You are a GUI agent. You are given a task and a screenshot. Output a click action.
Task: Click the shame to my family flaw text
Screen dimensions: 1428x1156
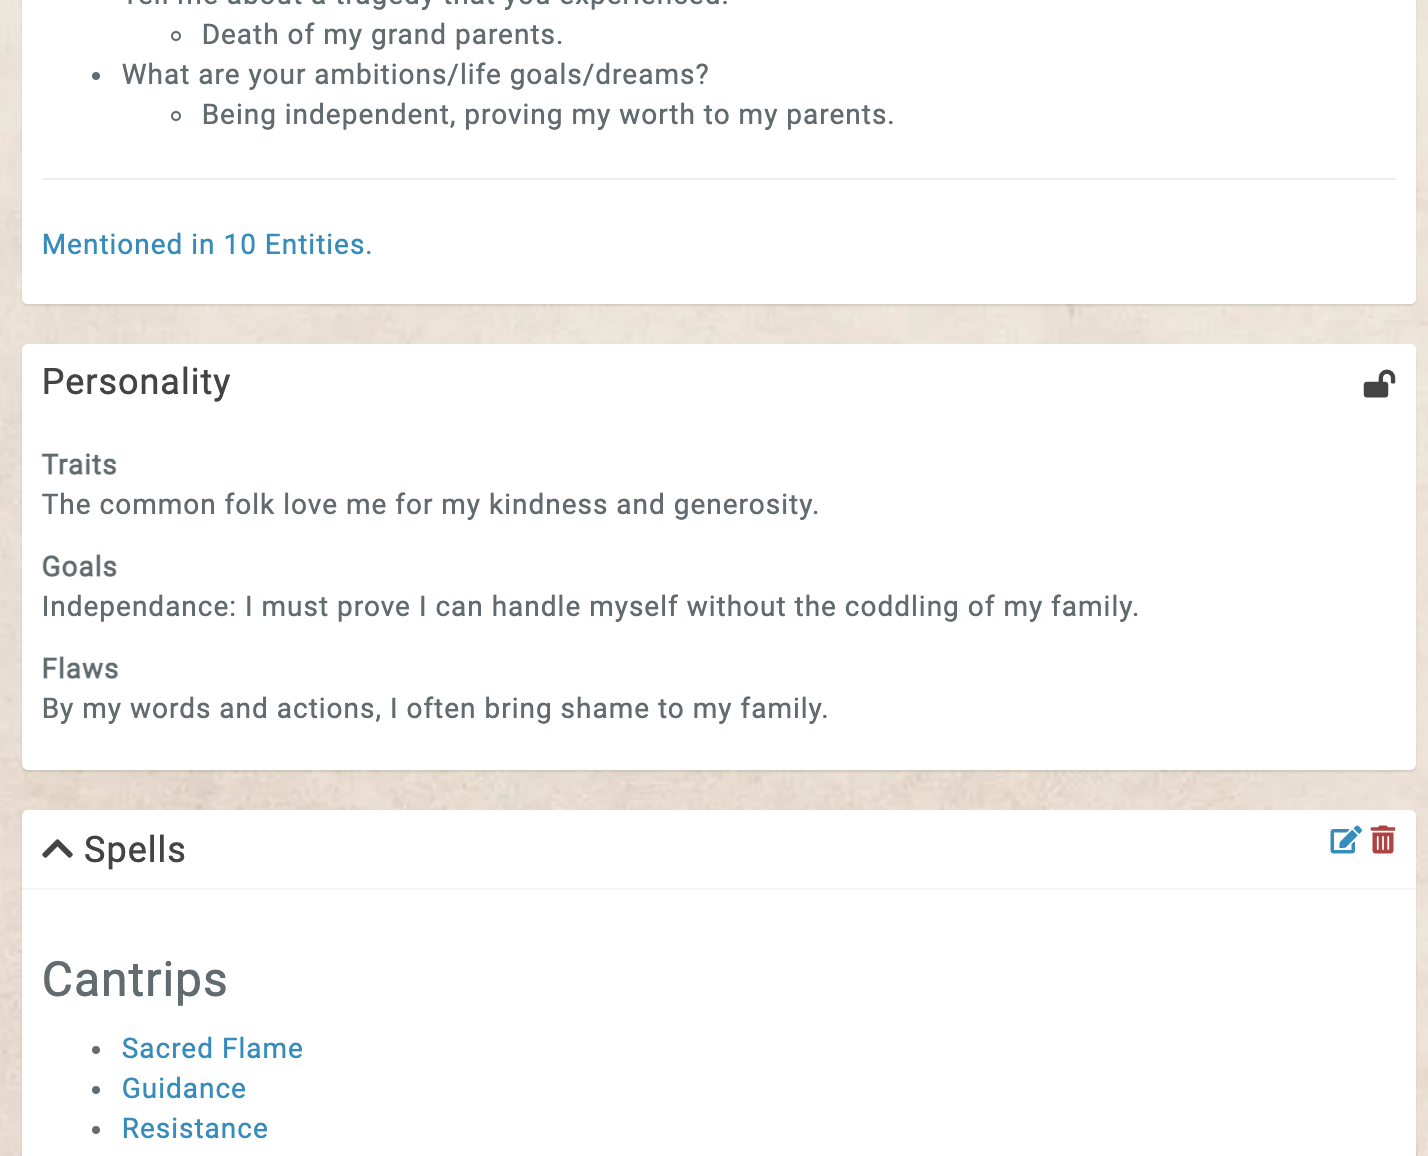click(435, 709)
